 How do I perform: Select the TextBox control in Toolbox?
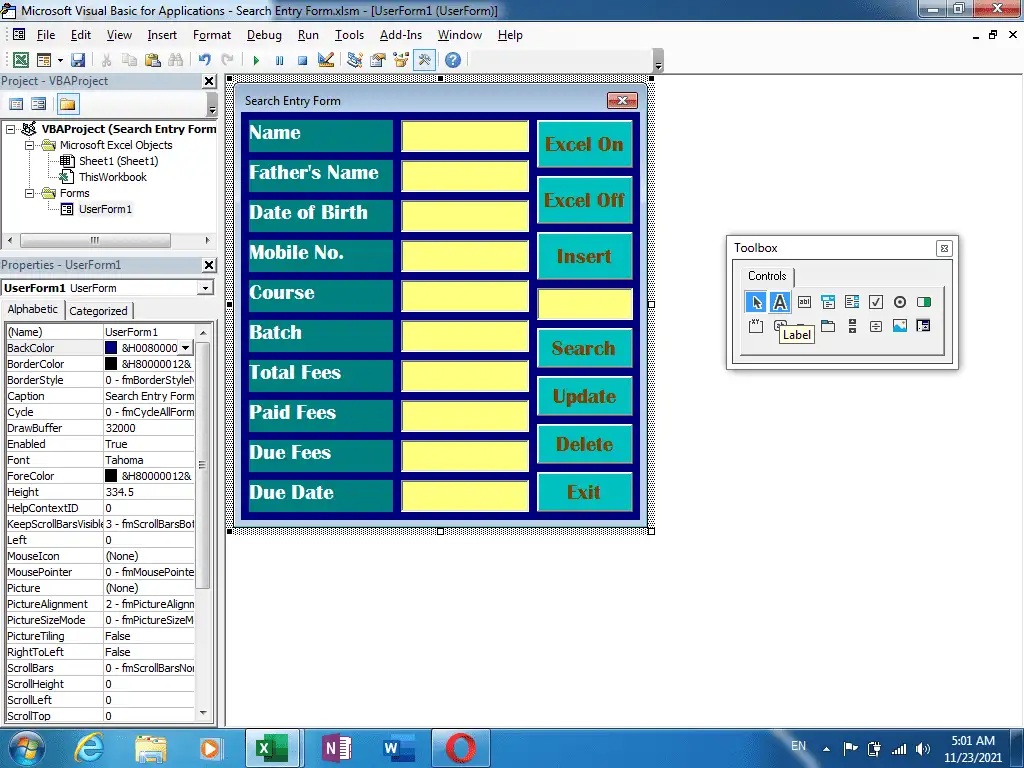805,302
